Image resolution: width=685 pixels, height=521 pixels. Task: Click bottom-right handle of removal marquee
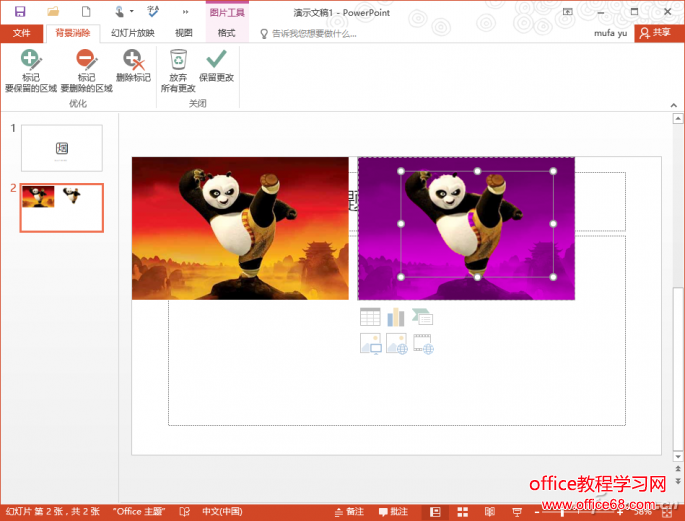(553, 277)
